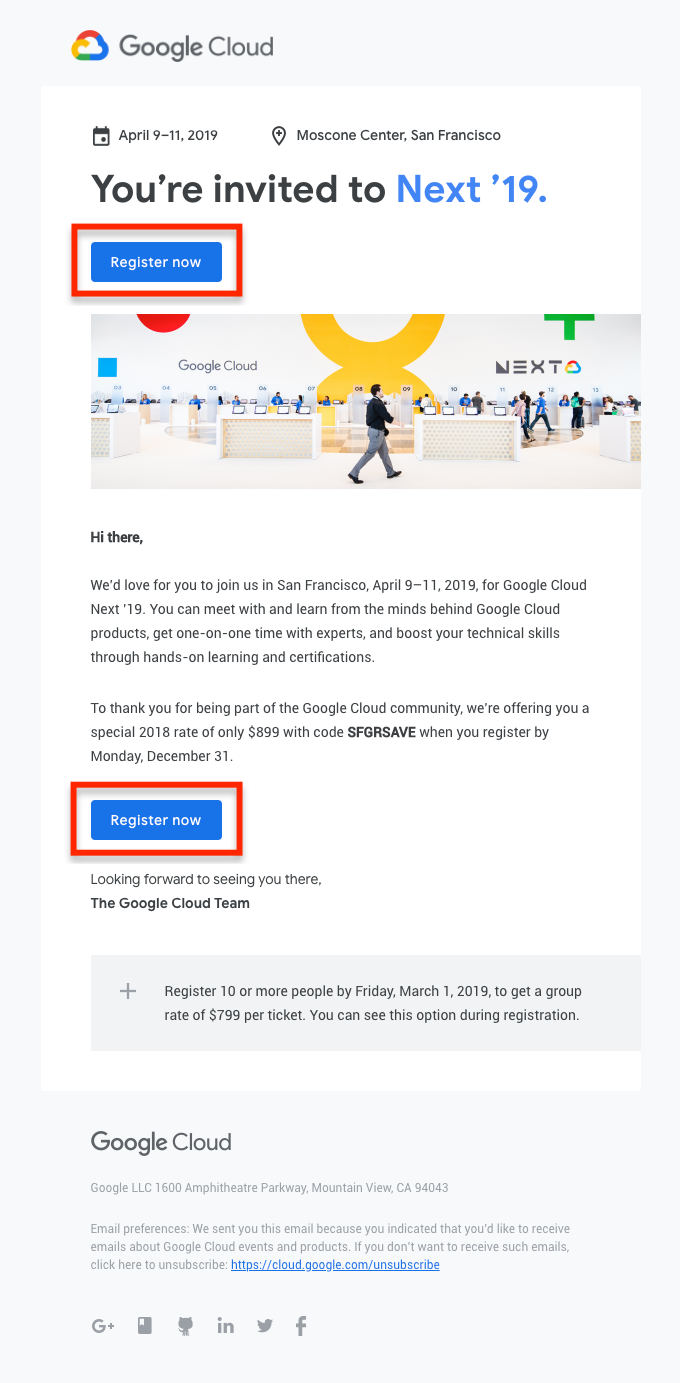Visit the LinkedIn icon link
The height and width of the screenshot is (1383, 680).
pyautogui.click(x=225, y=1326)
